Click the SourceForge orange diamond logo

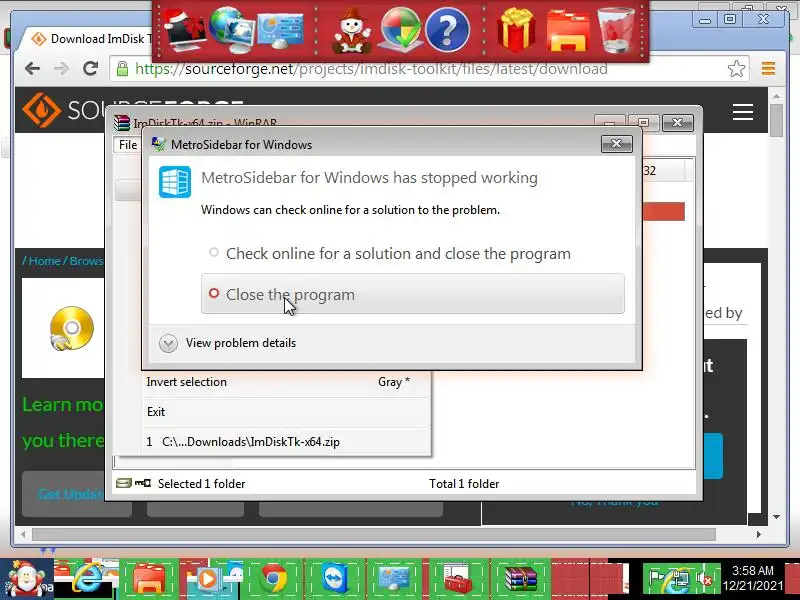41,110
